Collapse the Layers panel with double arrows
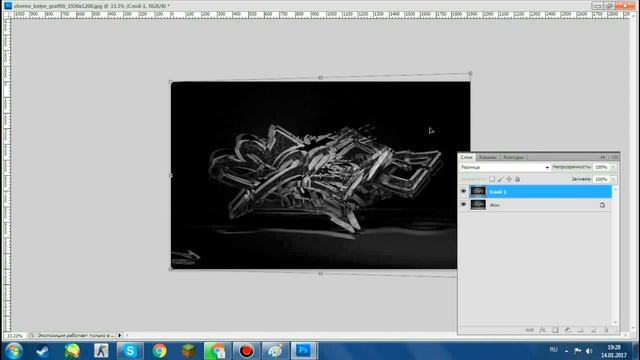 point(603,157)
